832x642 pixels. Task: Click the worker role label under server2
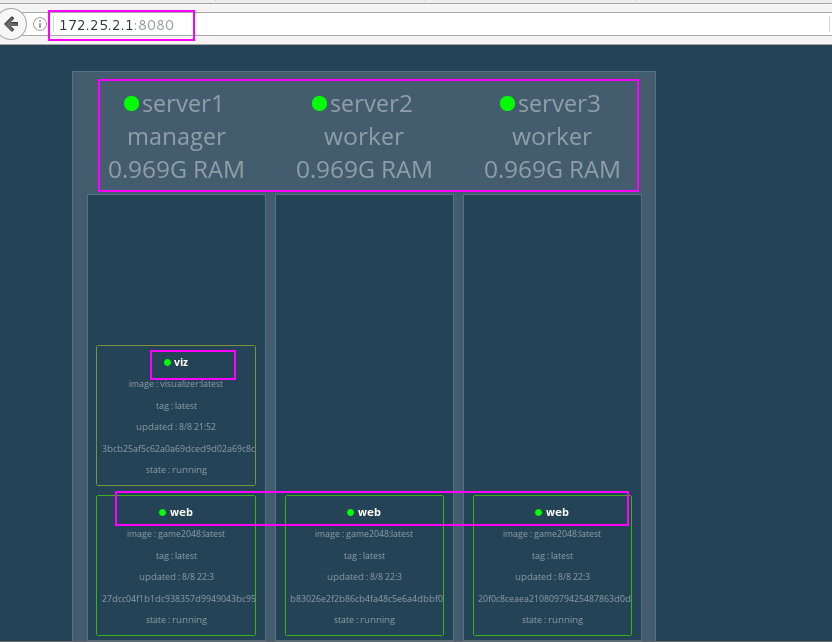[x=364, y=137]
